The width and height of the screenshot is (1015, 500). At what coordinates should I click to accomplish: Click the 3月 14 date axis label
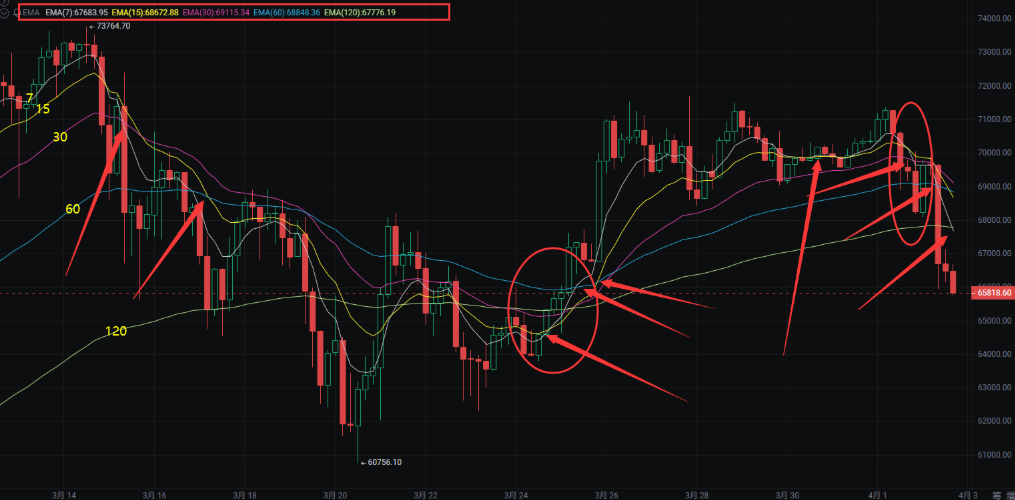(x=65, y=495)
